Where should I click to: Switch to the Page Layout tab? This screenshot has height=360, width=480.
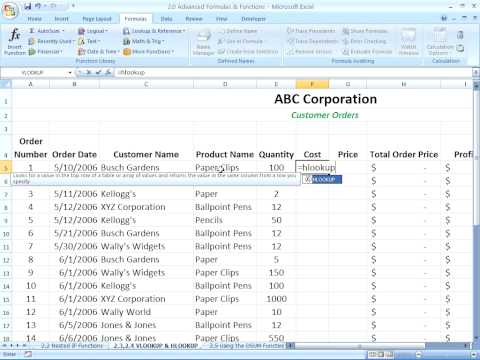97,19
